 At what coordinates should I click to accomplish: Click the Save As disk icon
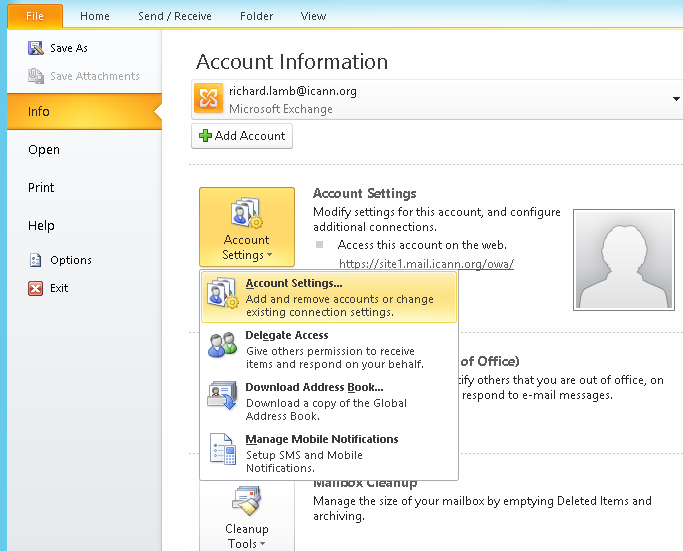pyautogui.click(x=36, y=48)
